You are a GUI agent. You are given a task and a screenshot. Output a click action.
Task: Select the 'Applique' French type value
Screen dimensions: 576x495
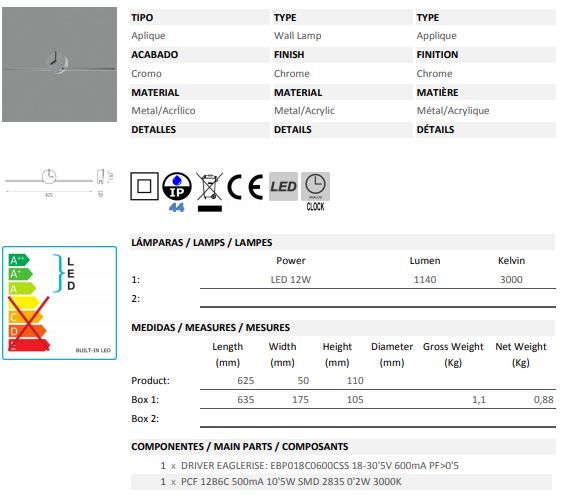(x=436, y=36)
